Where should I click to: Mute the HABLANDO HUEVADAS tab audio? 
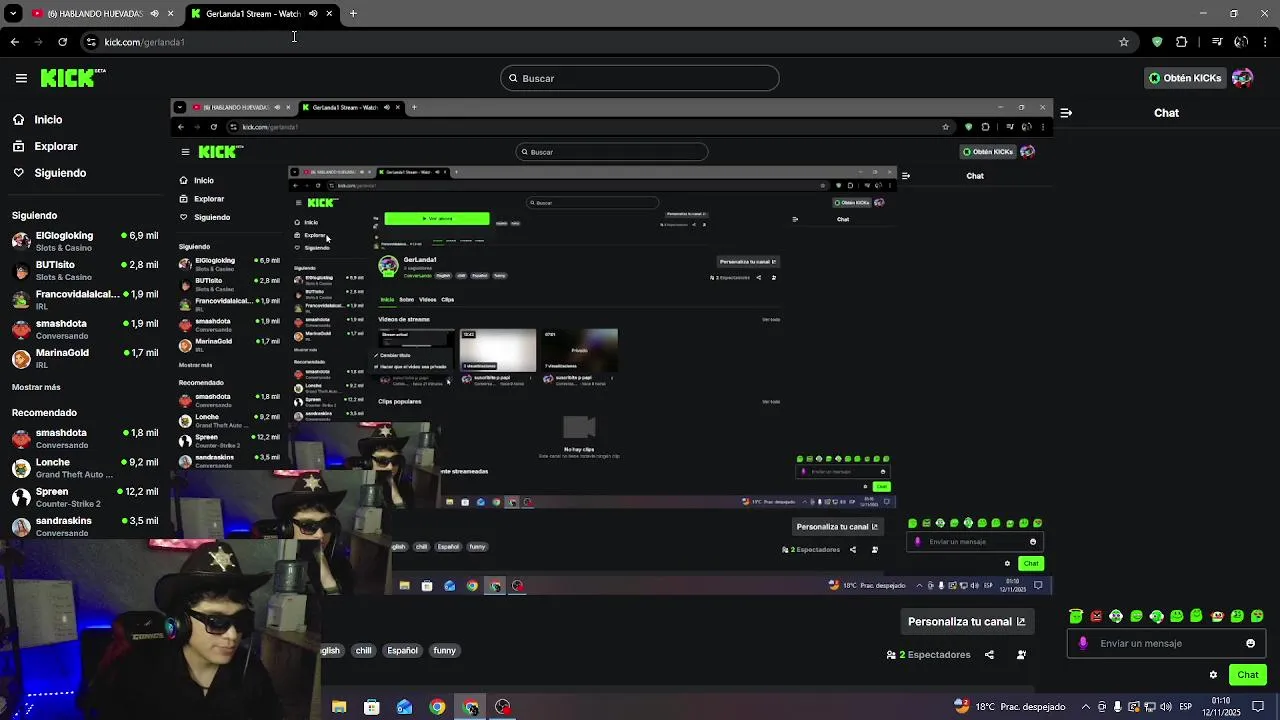click(x=154, y=14)
